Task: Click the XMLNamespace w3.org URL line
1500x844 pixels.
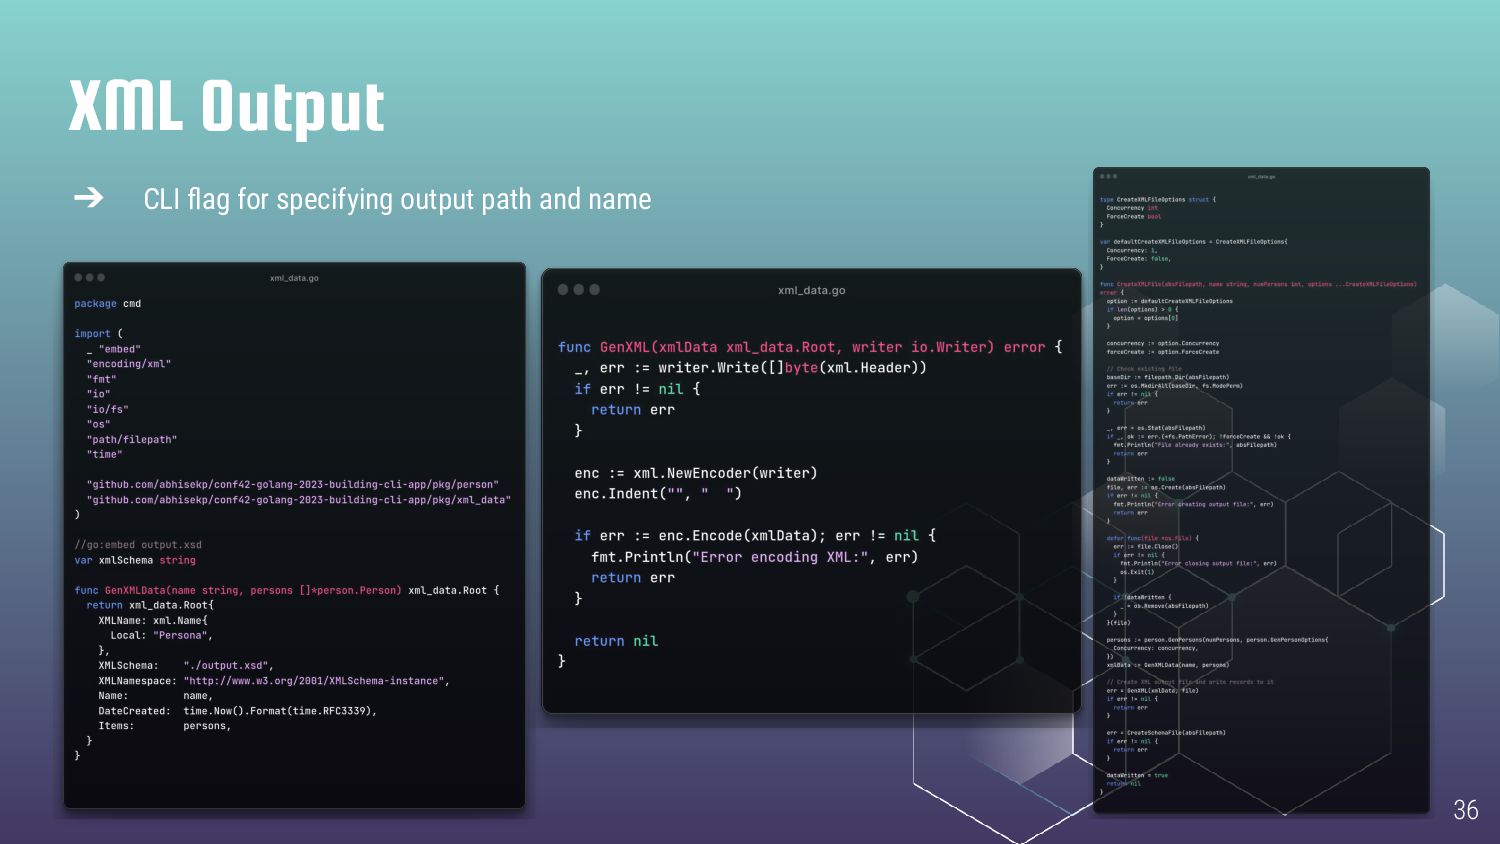Action: coord(274,681)
